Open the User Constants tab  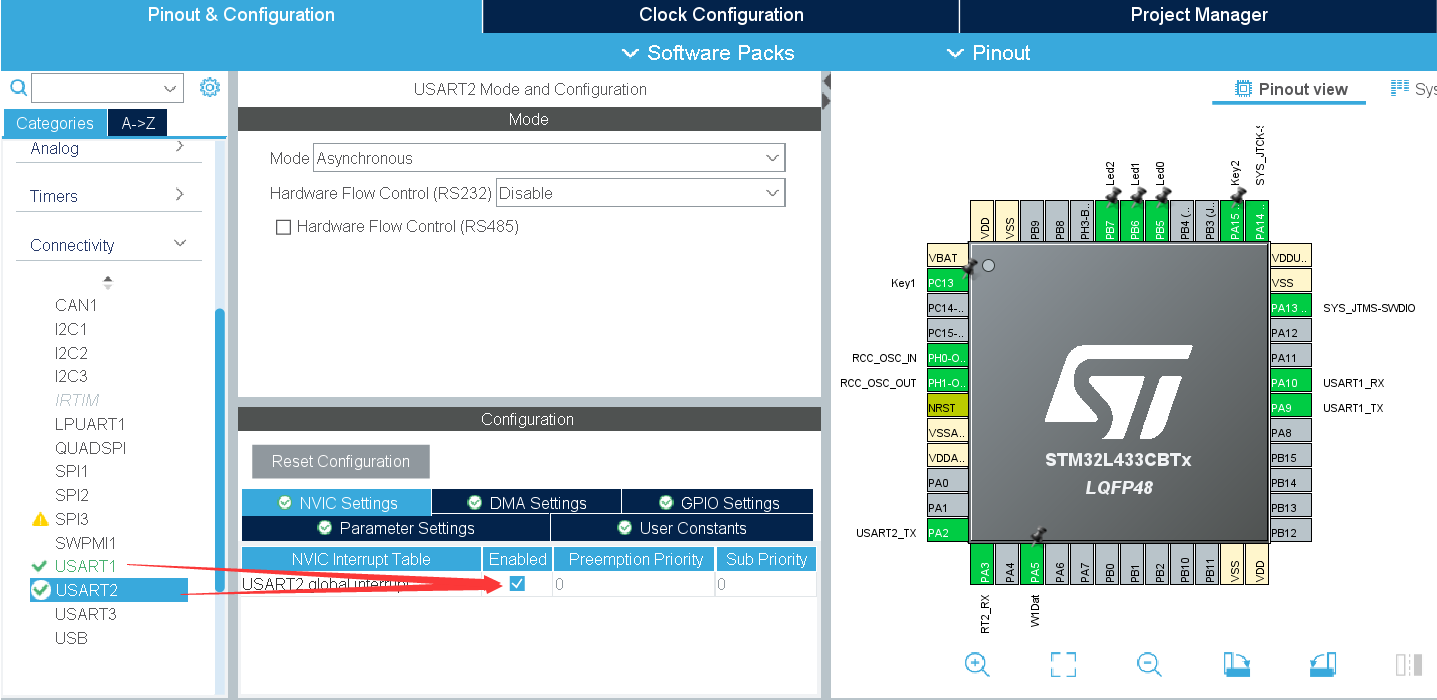point(682,528)
